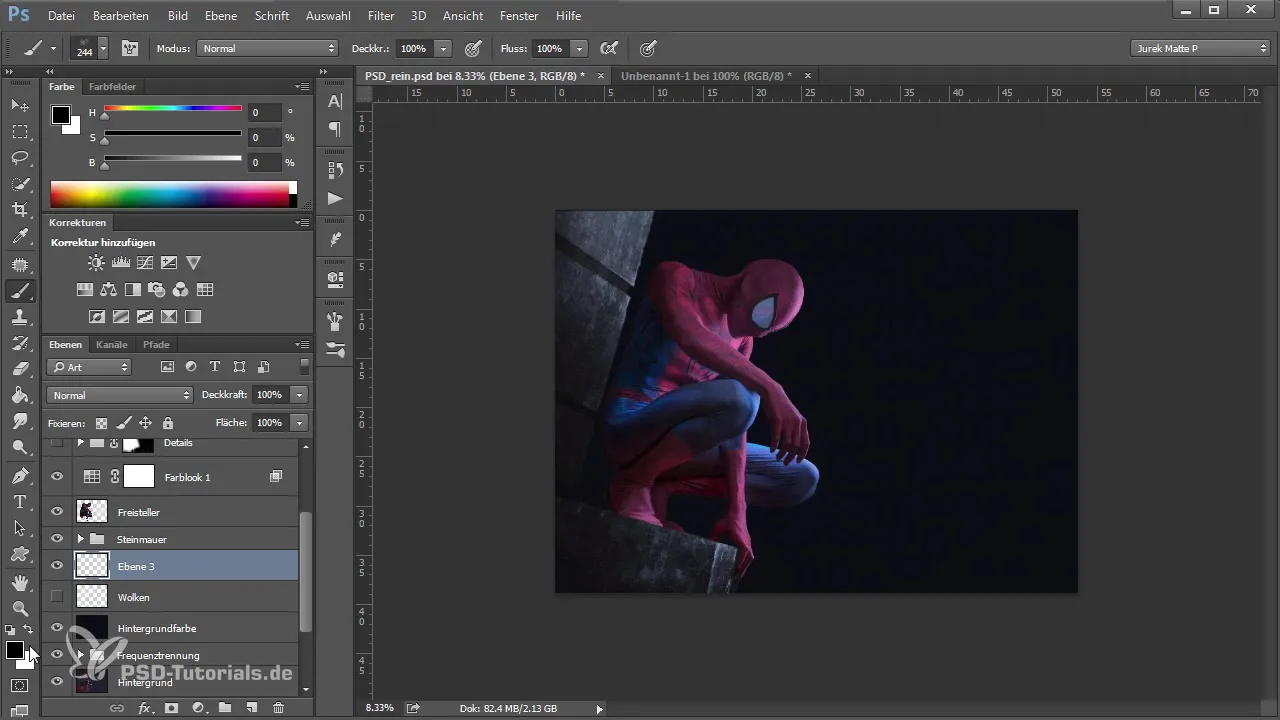
Task: Hide the Steinmauer group
Action: [x=57, y=538]
